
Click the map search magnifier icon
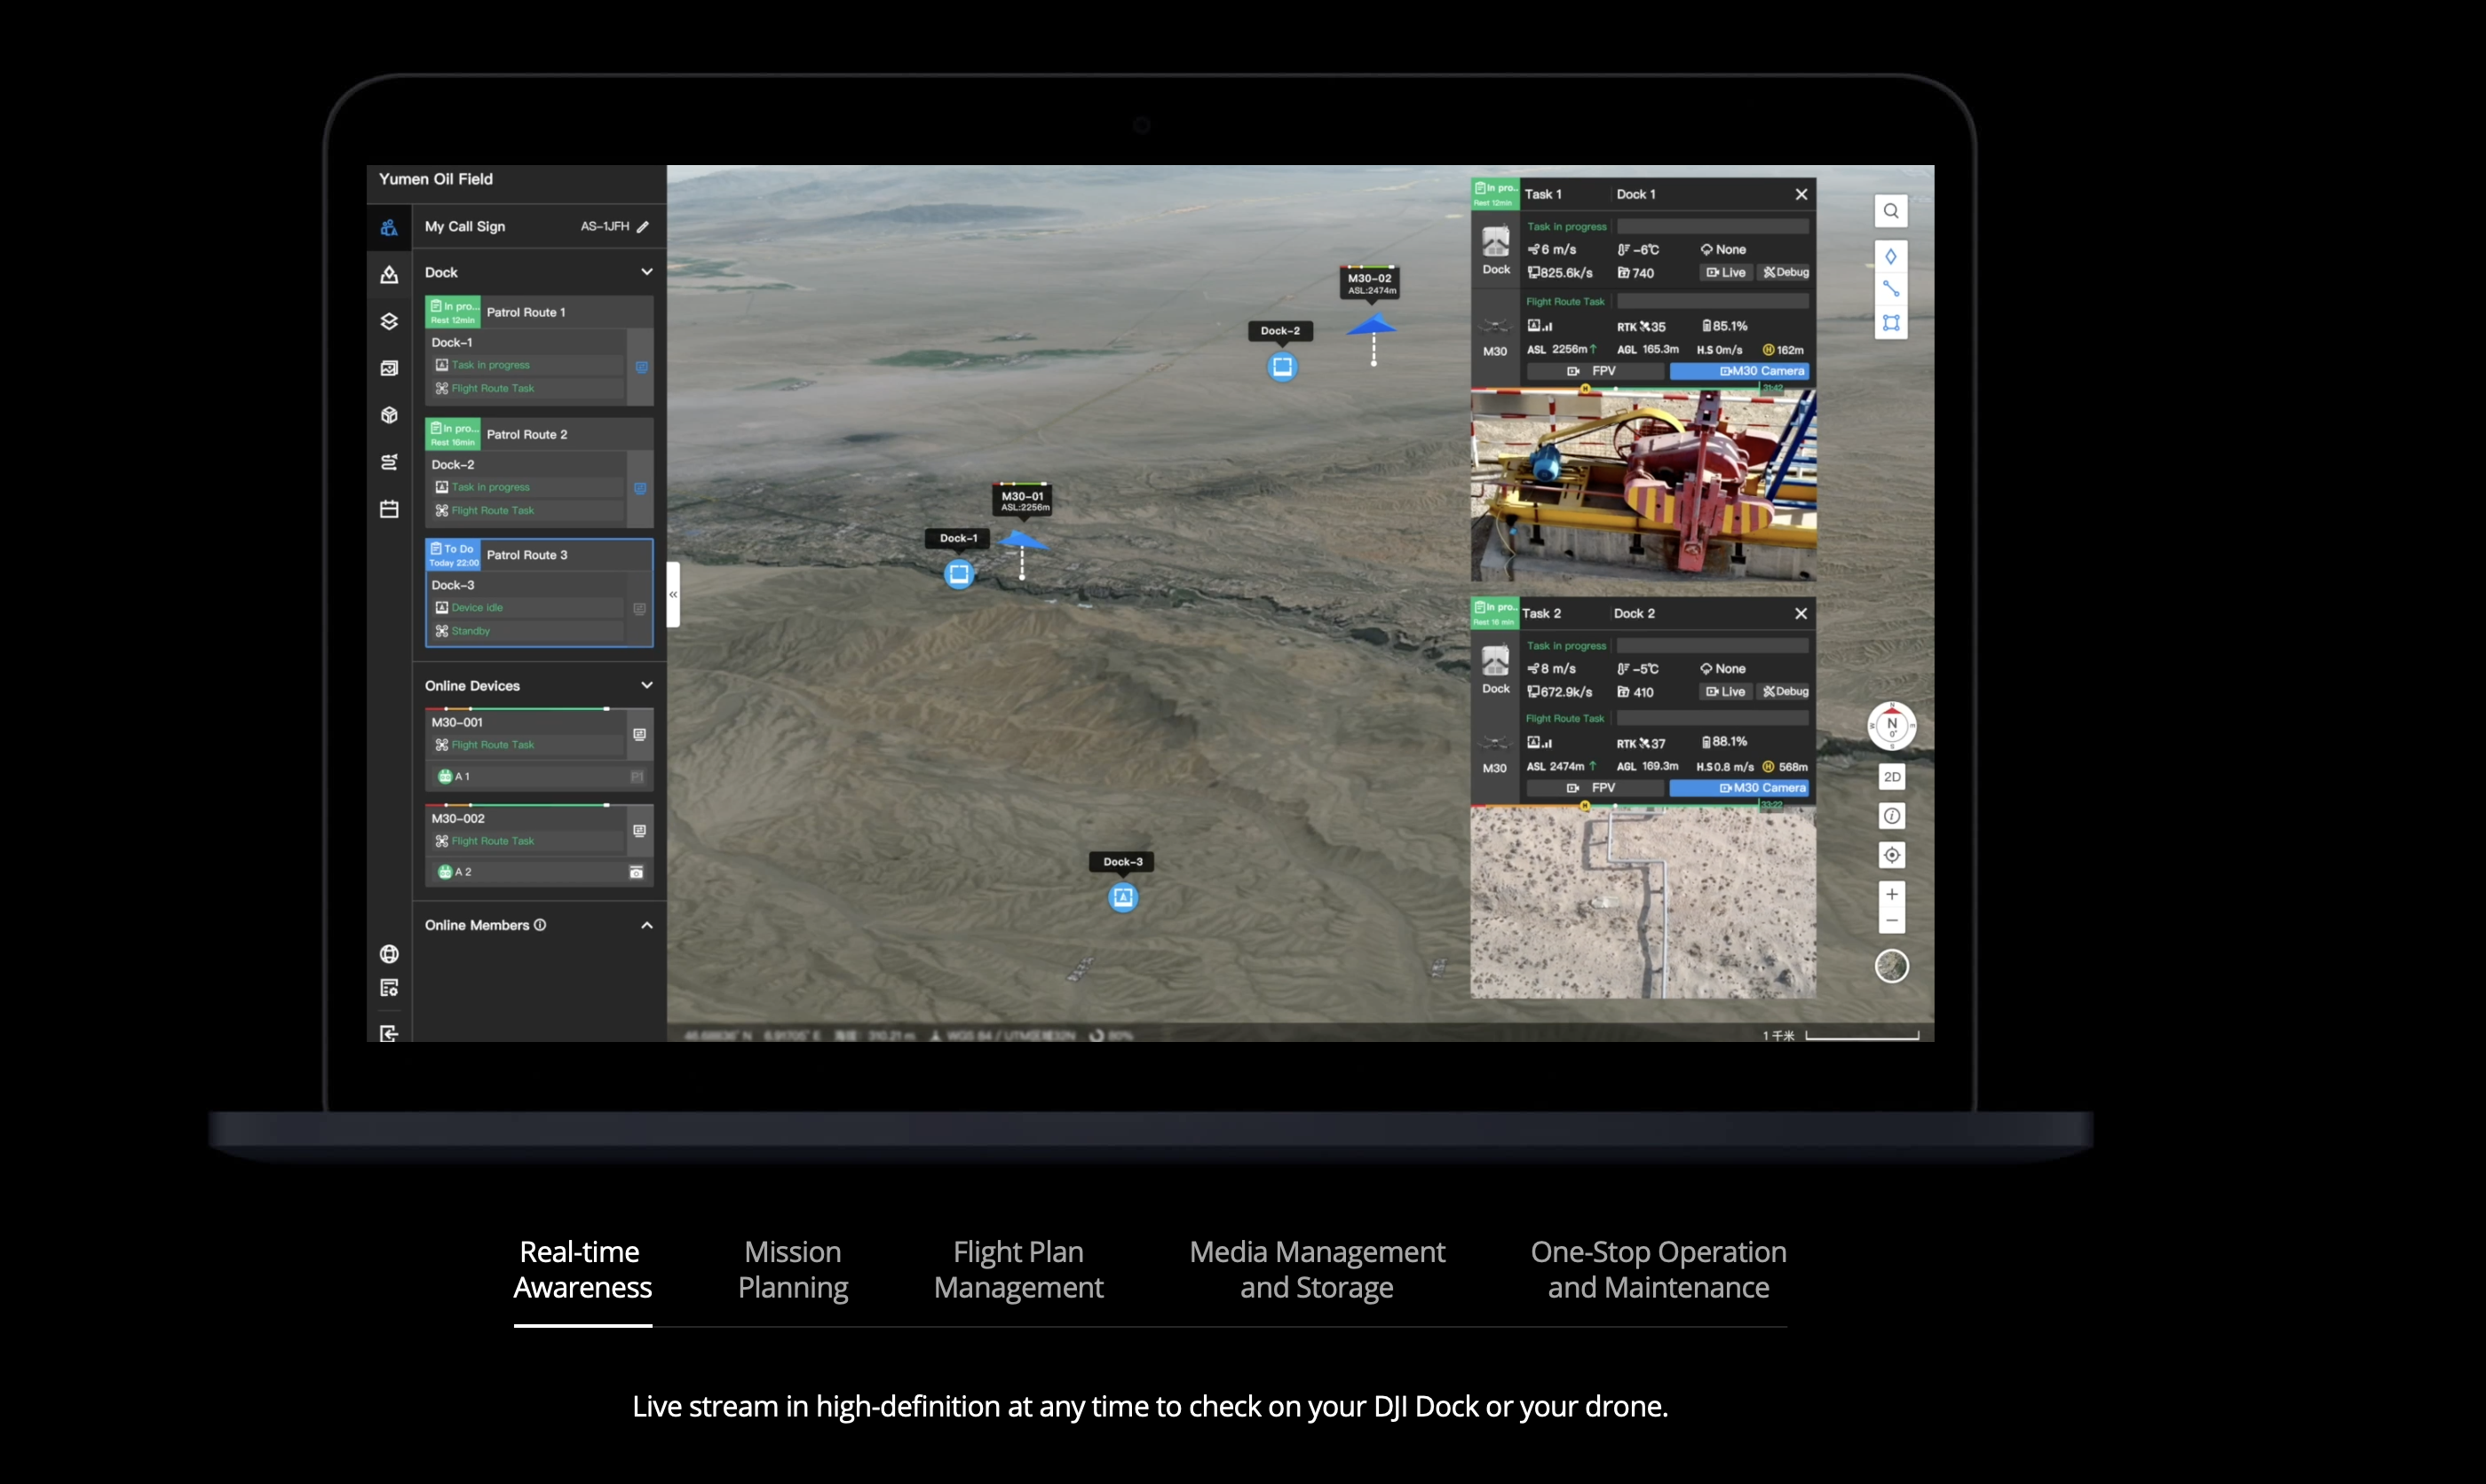click(x=1890, y=211)
